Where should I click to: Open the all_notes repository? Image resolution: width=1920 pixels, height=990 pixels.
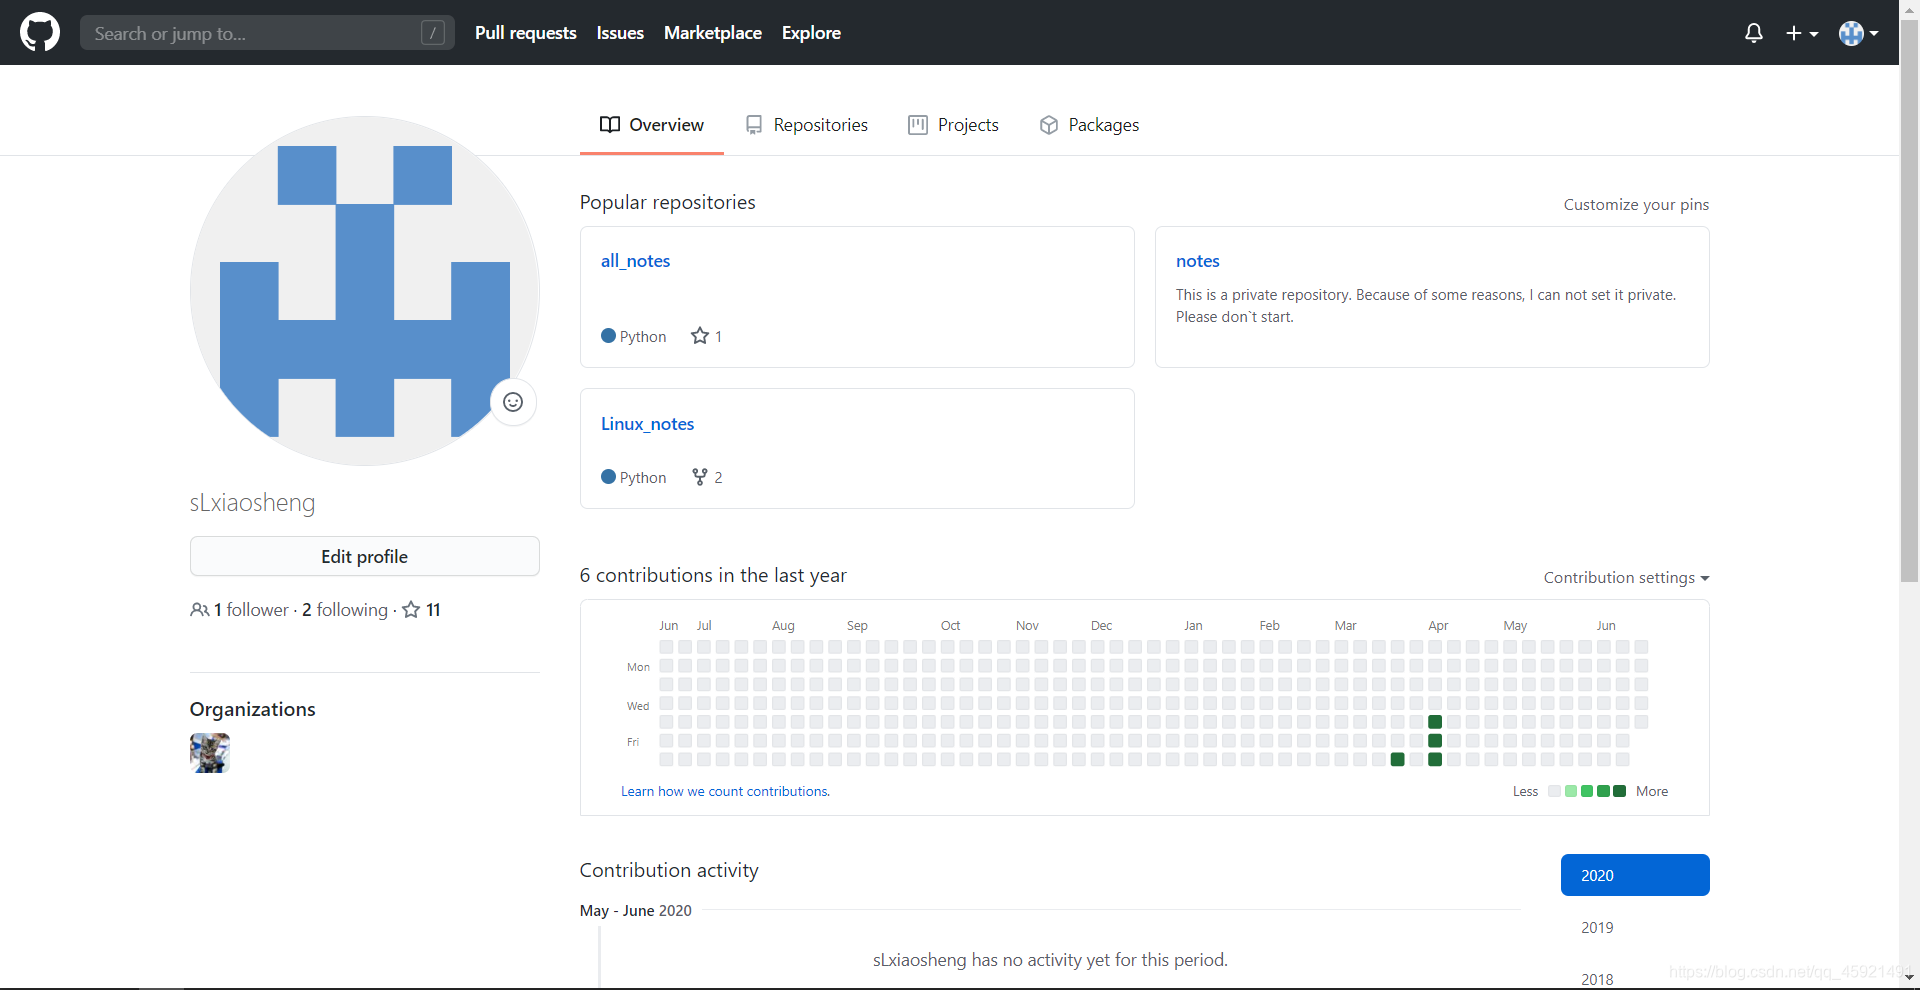click(x=635, y=261)
